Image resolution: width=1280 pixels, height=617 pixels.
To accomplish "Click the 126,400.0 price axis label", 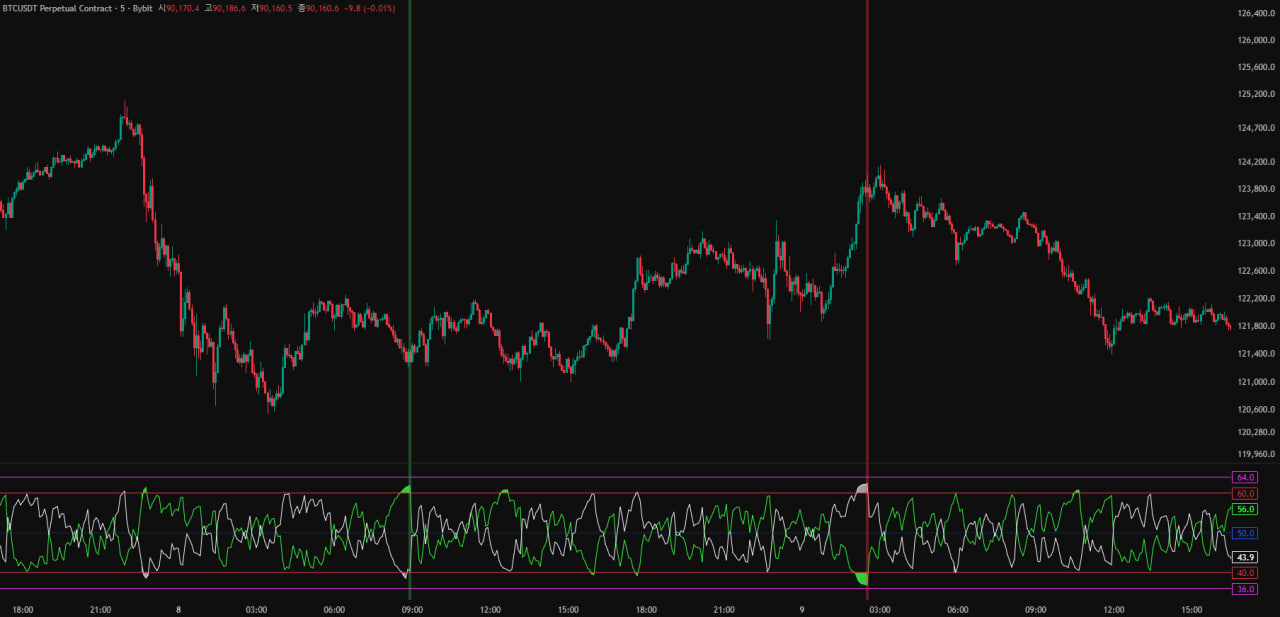I will [1254, 13].
